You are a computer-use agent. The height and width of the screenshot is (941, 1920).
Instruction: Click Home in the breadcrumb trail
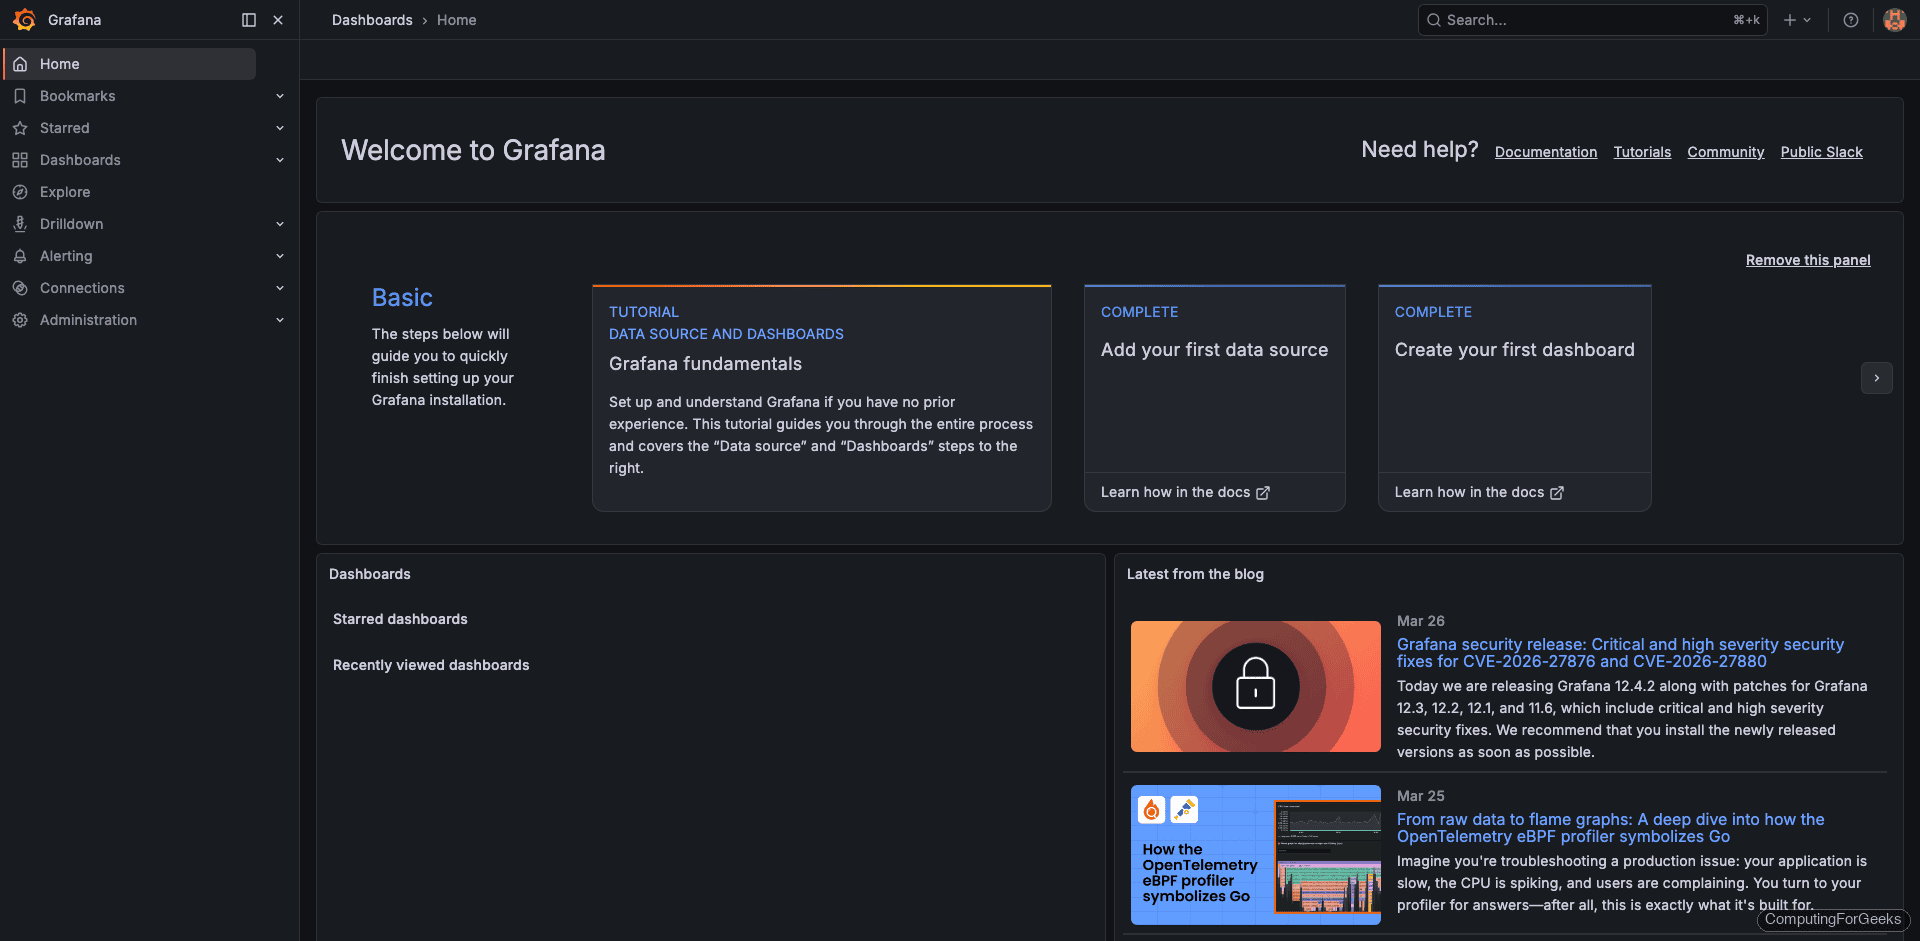(x=457, y=19)
